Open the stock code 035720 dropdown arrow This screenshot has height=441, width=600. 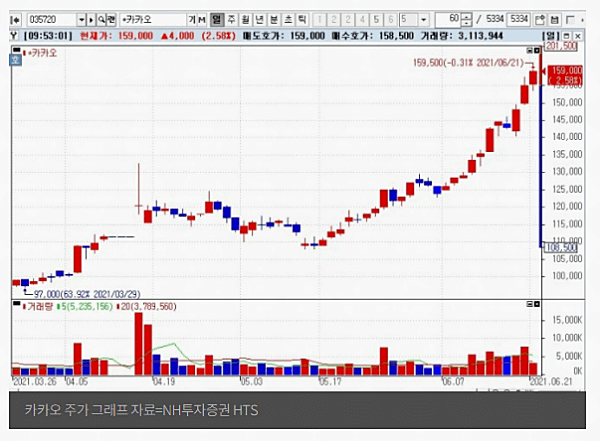pos(82,20)
